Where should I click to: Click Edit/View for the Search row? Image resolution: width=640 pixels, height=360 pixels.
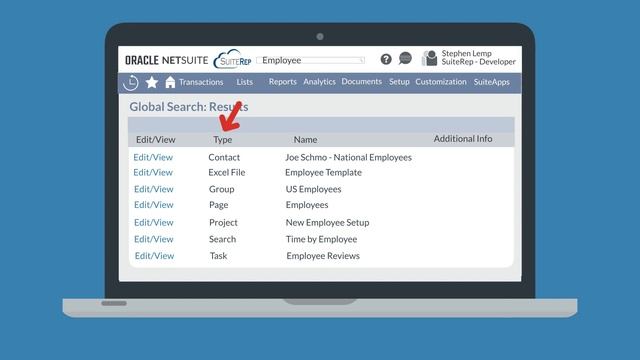[154, 239]
